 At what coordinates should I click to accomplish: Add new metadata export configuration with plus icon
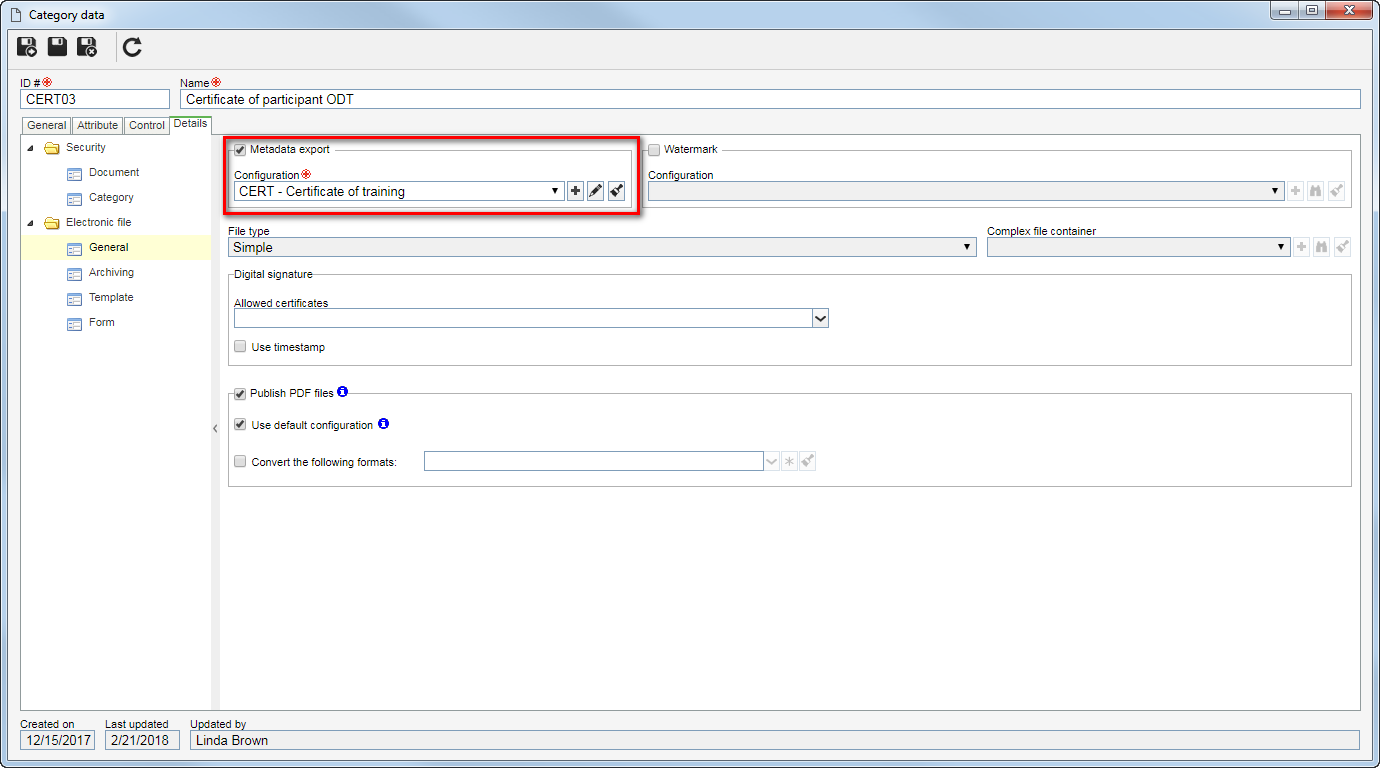(576, 191)
